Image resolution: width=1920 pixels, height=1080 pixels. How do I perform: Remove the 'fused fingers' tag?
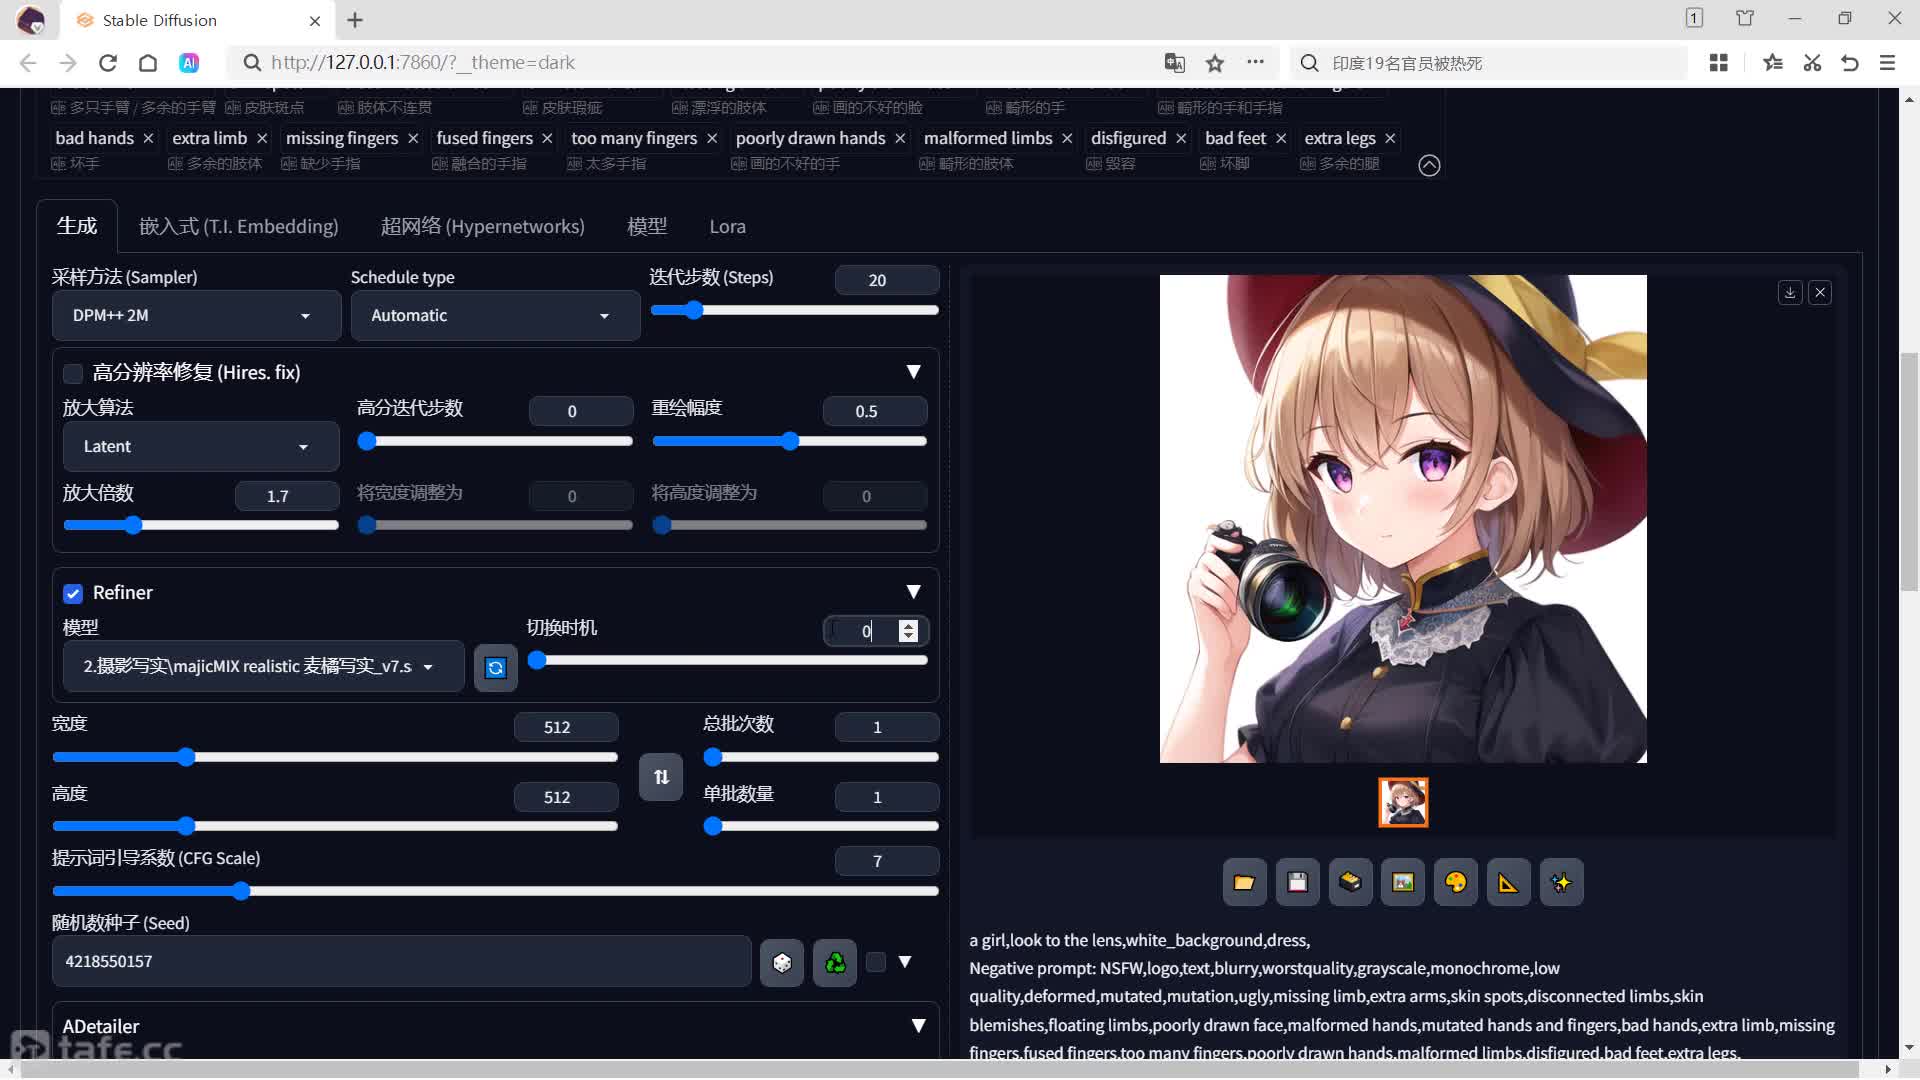(547, 138)
